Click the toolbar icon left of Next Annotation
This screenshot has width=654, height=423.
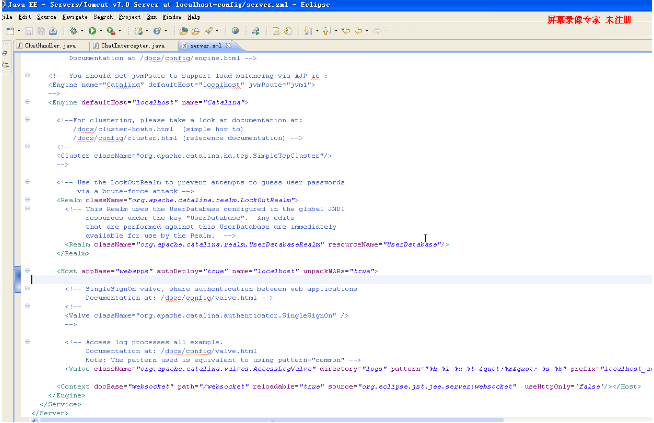tap(288, 31)
